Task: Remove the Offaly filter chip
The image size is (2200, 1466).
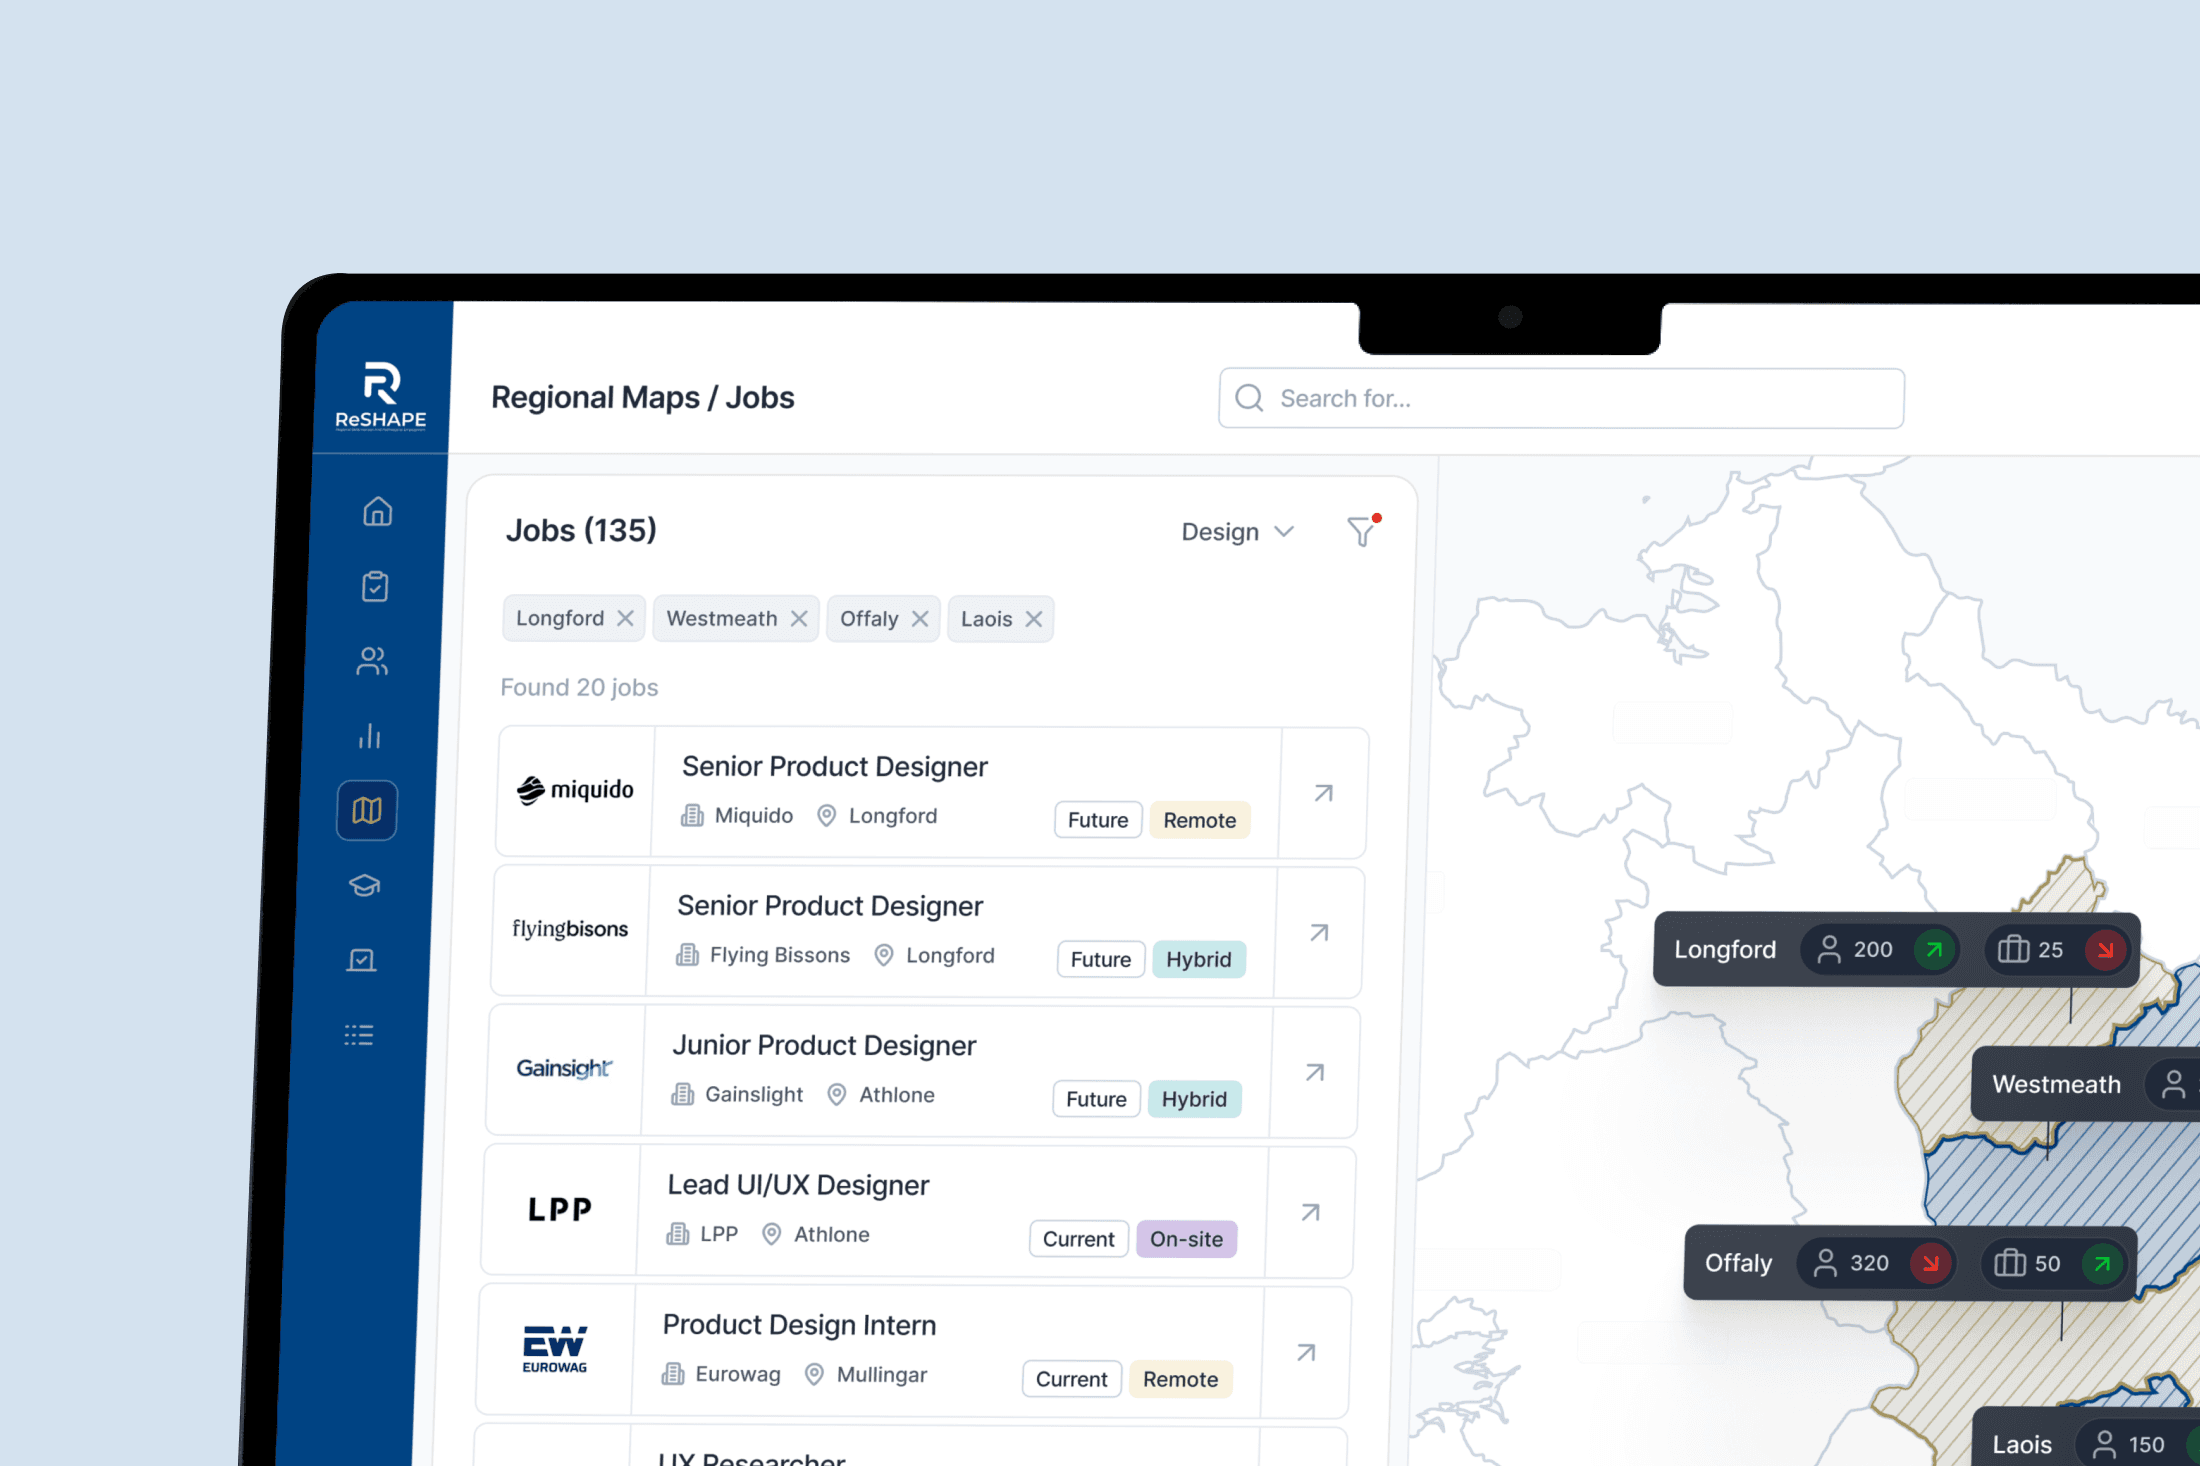Action: pos(920,619)
